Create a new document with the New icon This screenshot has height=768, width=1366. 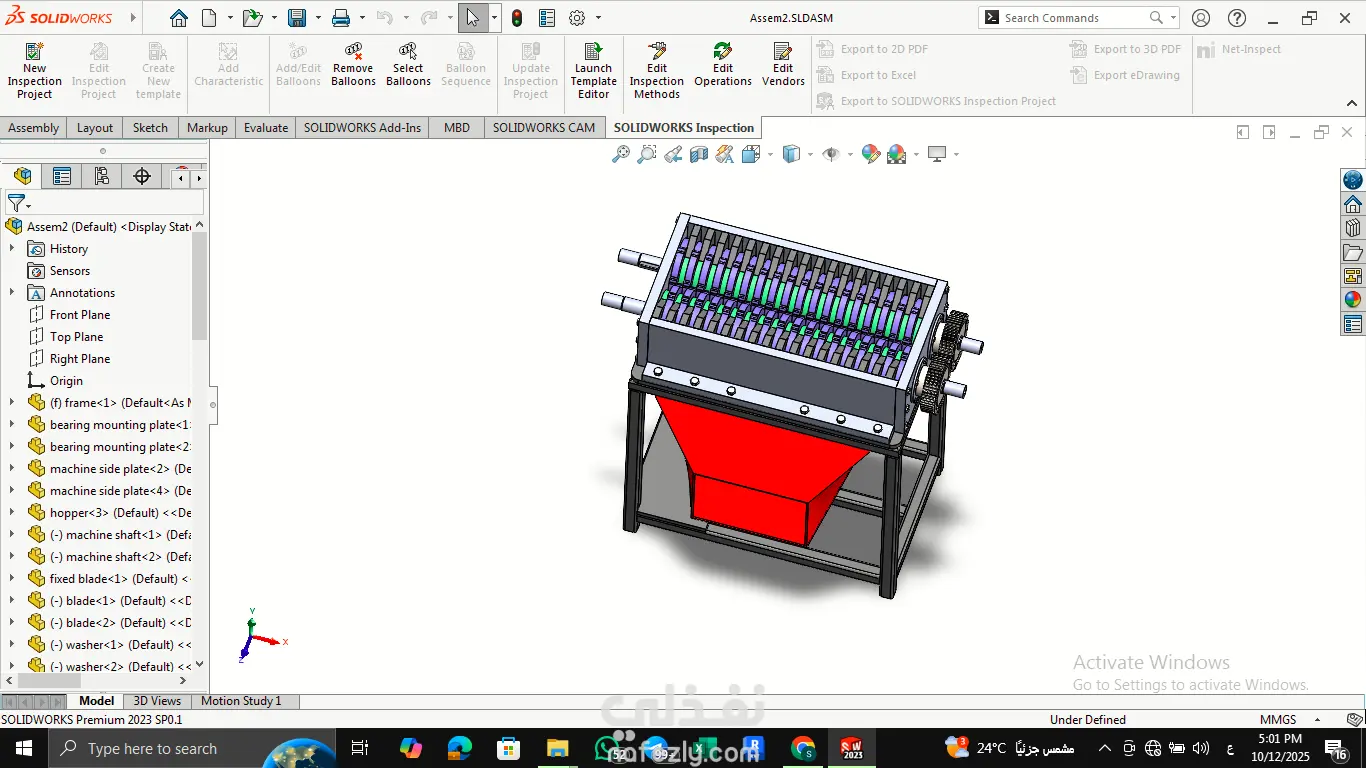(x=209, y=18)
